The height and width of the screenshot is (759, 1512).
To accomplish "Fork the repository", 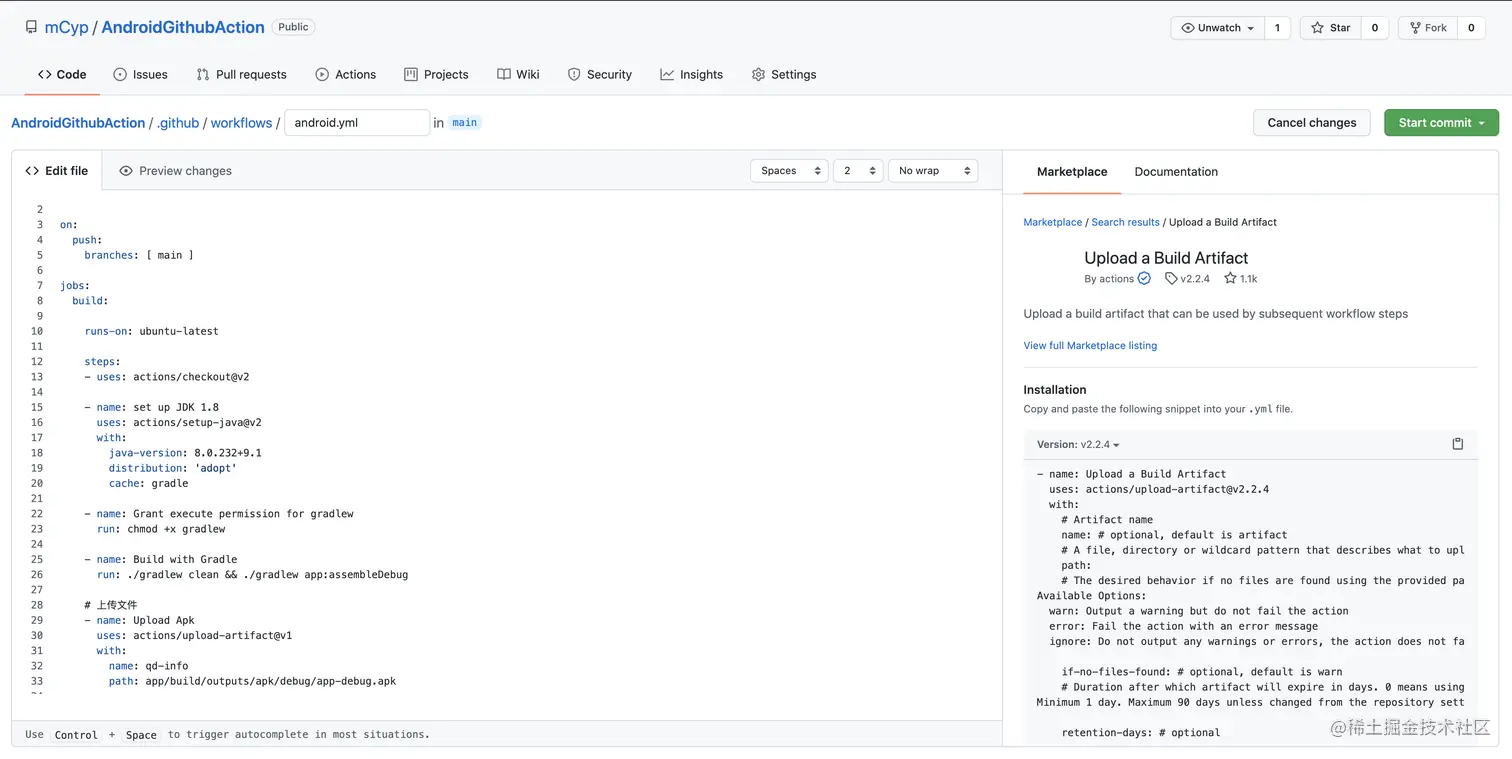I will click(x=1428, y=28).
